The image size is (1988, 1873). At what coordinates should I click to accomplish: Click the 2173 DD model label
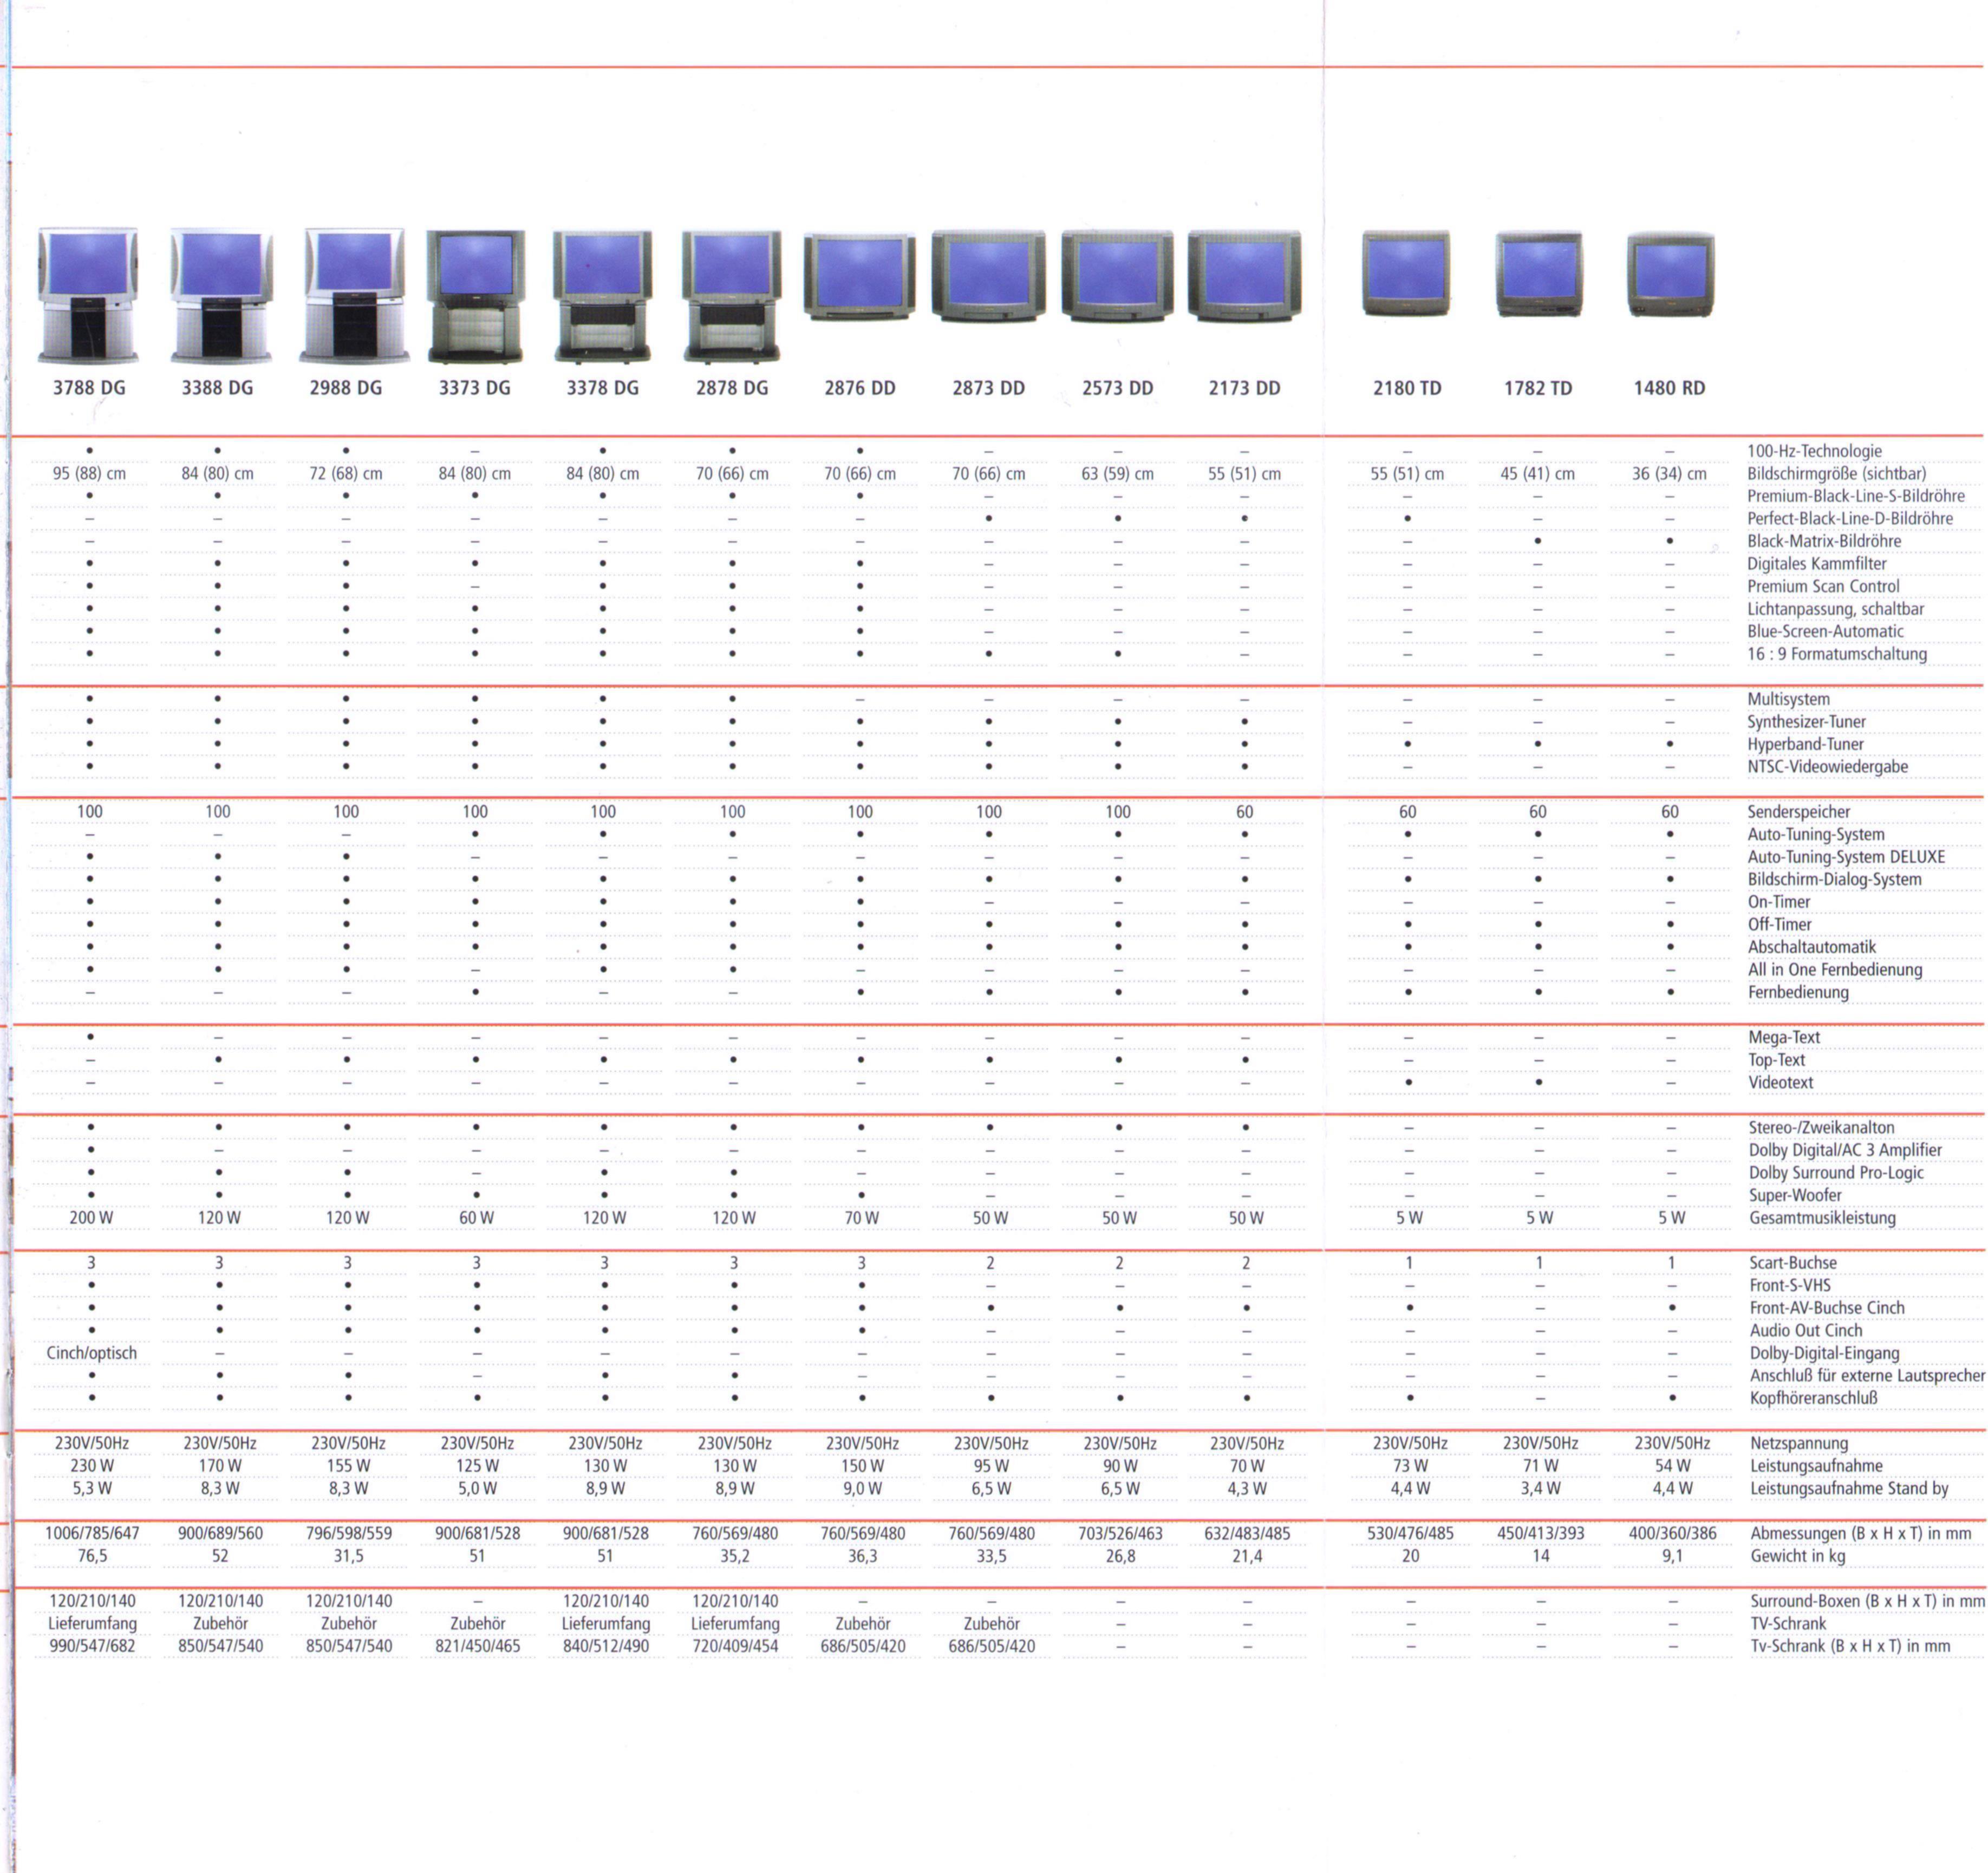(x=1244, y=388)
